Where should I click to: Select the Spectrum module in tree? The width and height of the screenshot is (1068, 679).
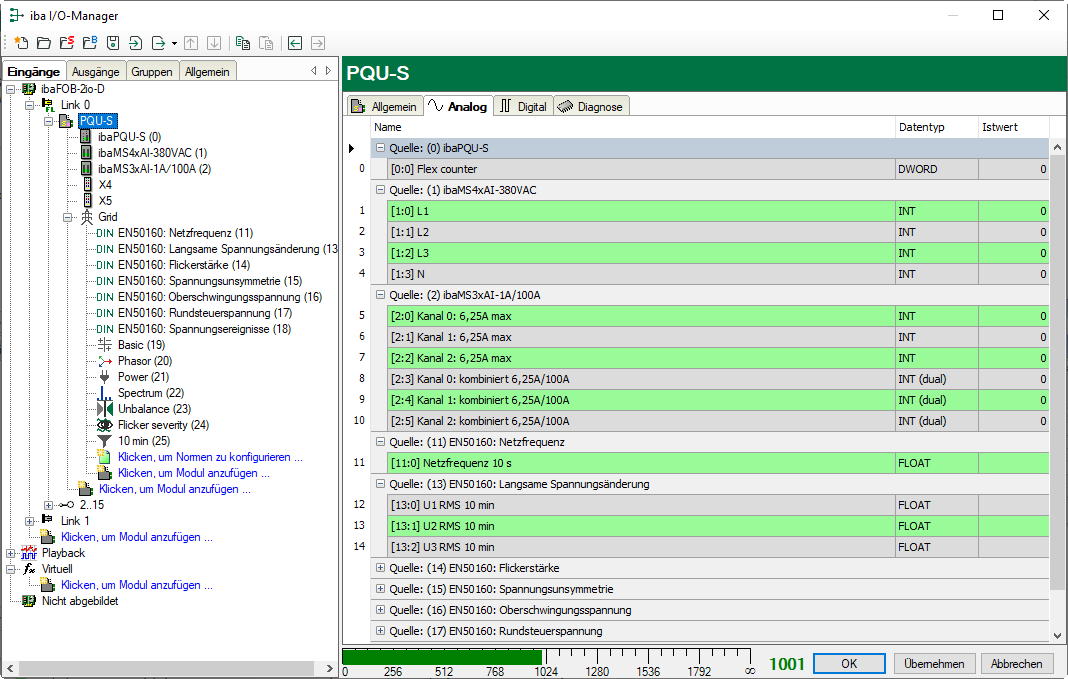(150, 393)
